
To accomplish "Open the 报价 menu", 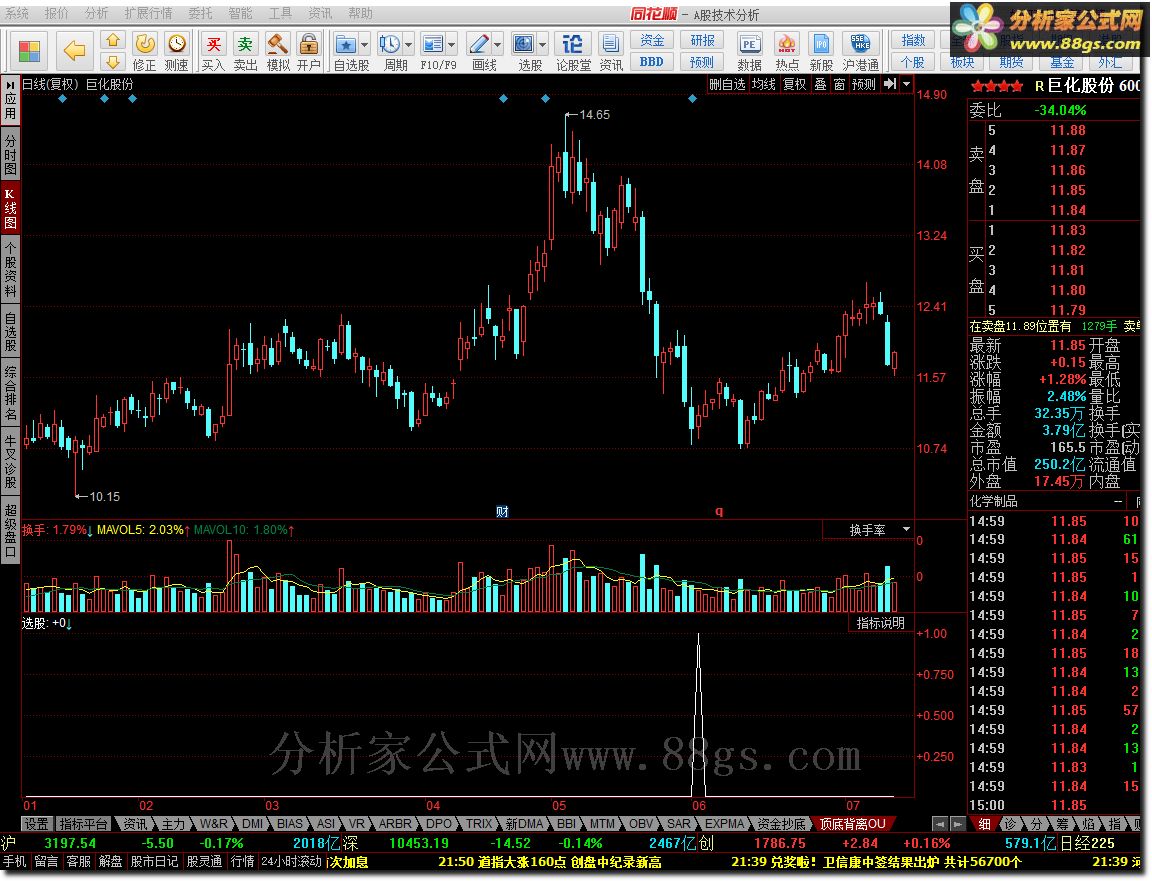I will pyautogui.click(x=56, y=13).
